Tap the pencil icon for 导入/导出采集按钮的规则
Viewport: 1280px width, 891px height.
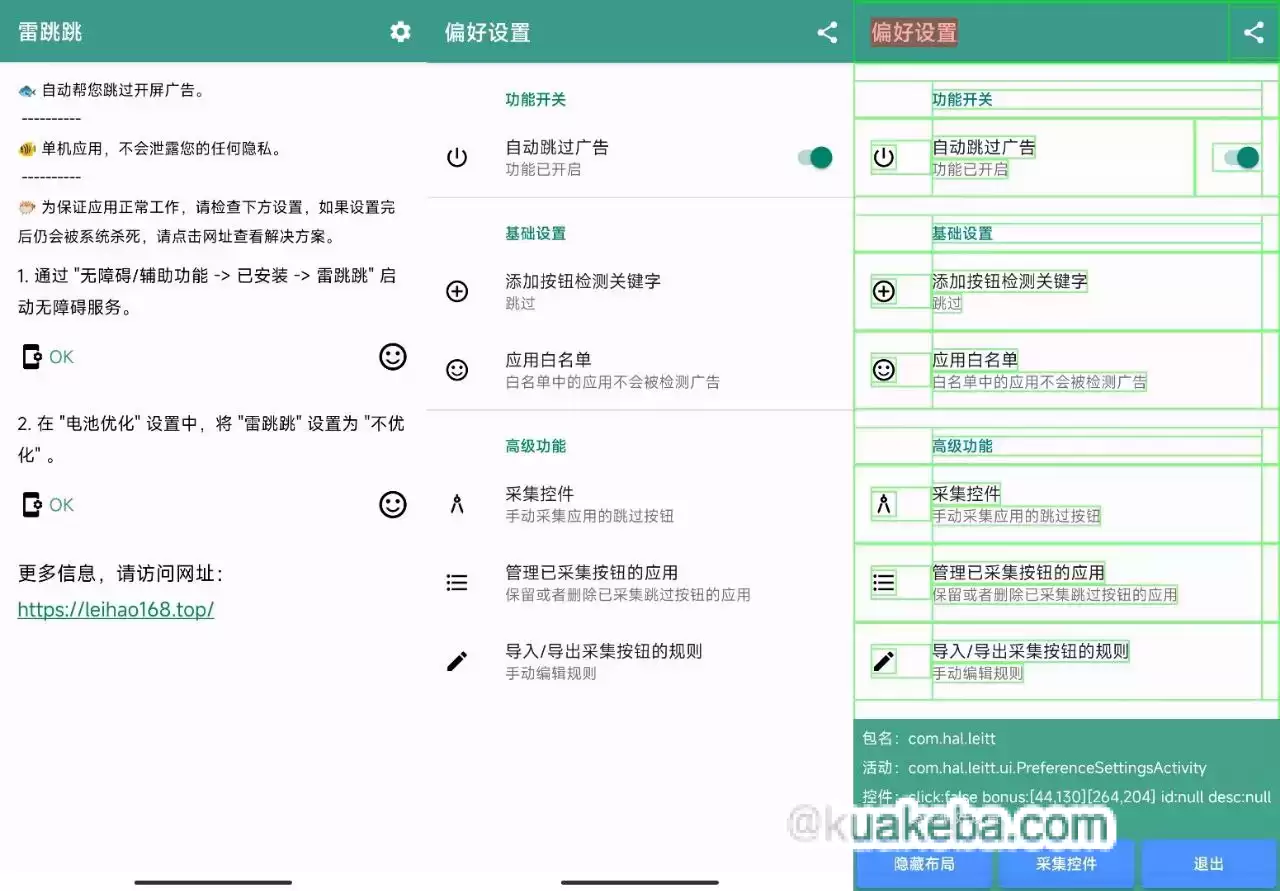click(x=457, y=660)
